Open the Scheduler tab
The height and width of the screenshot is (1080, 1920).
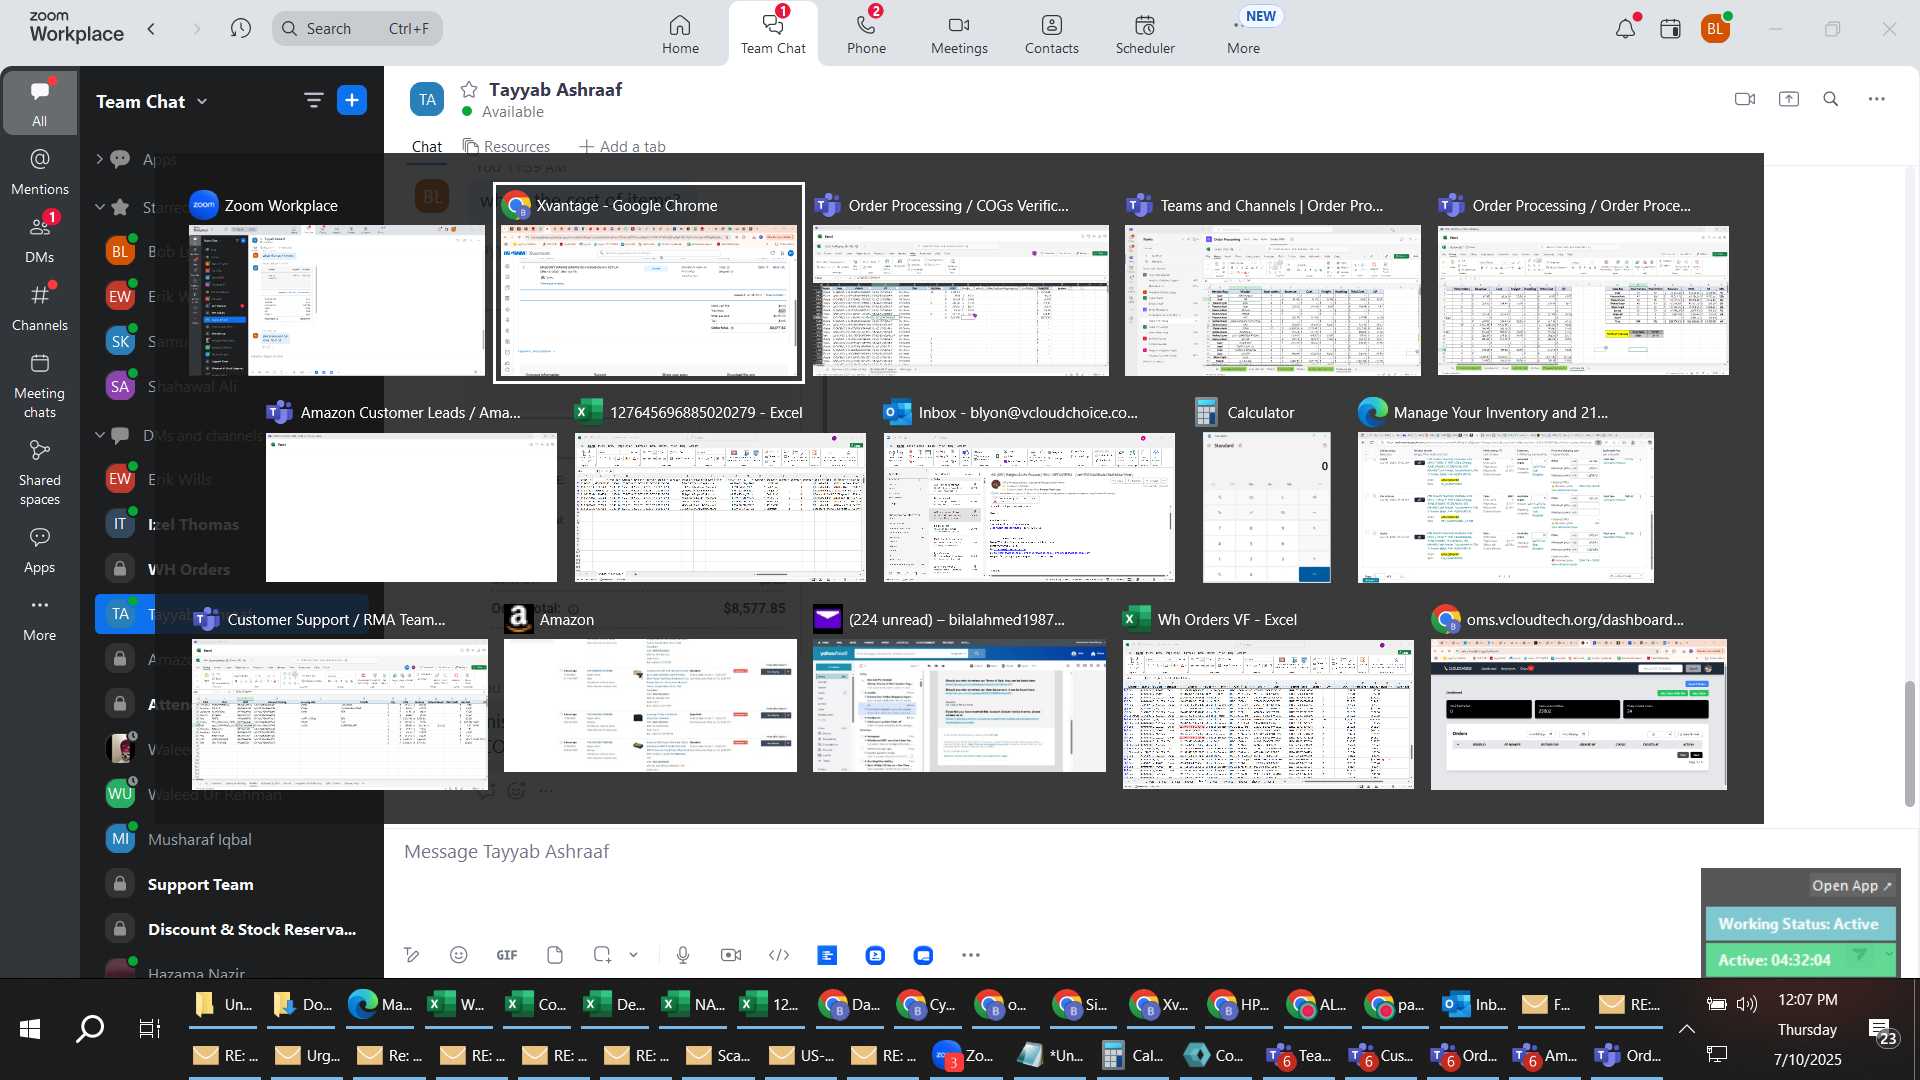pos(1145,34)
